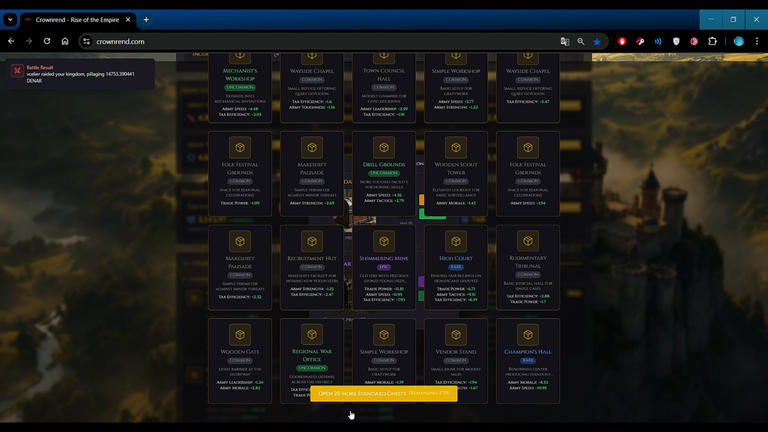Select Simple Workshop card with Army Strength
Viewport: 768px width, 432px height.
point(456,87)
